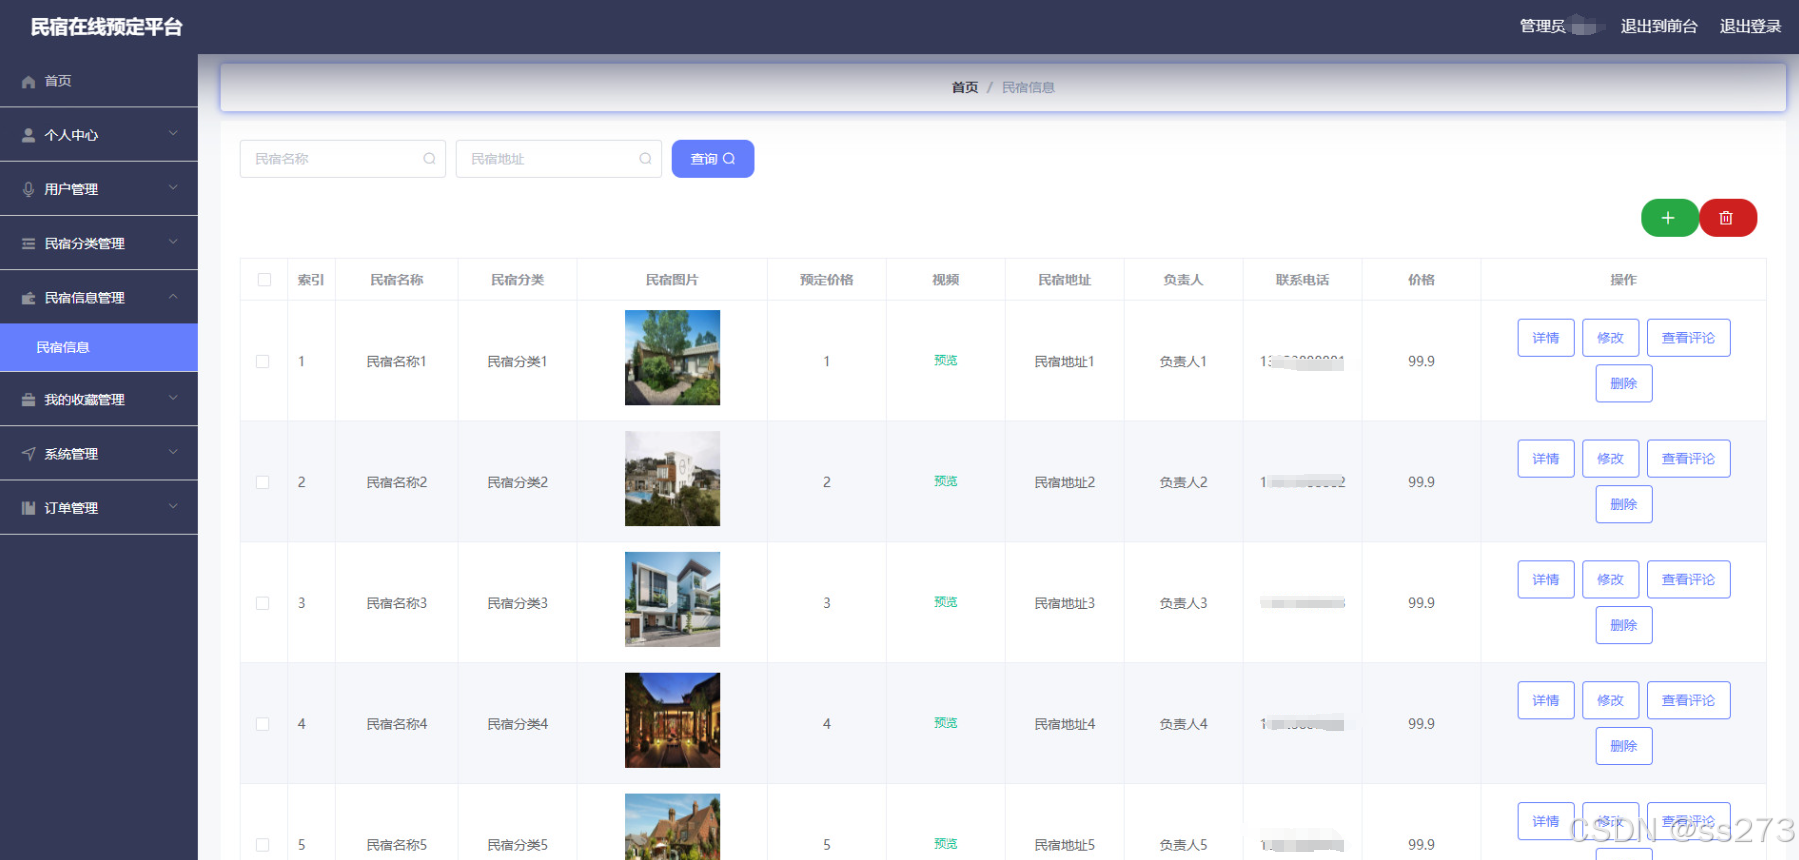1799x860 pixels.
Task: Click 修改 for 民宿名称2
Action: 1611,459
